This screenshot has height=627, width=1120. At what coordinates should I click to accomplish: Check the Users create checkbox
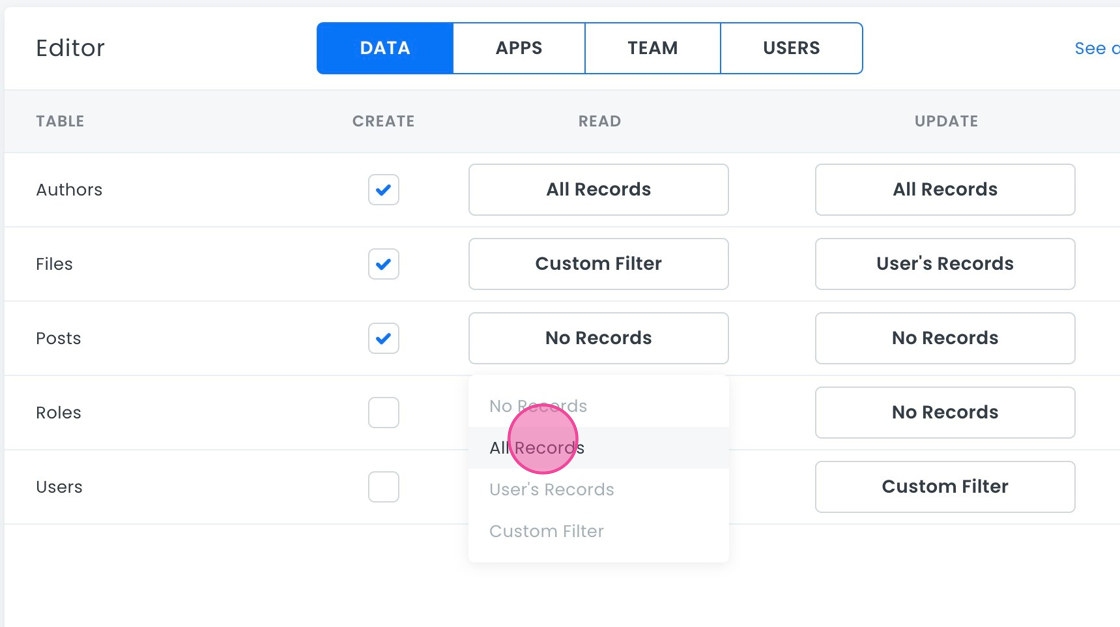pos(383,487)
